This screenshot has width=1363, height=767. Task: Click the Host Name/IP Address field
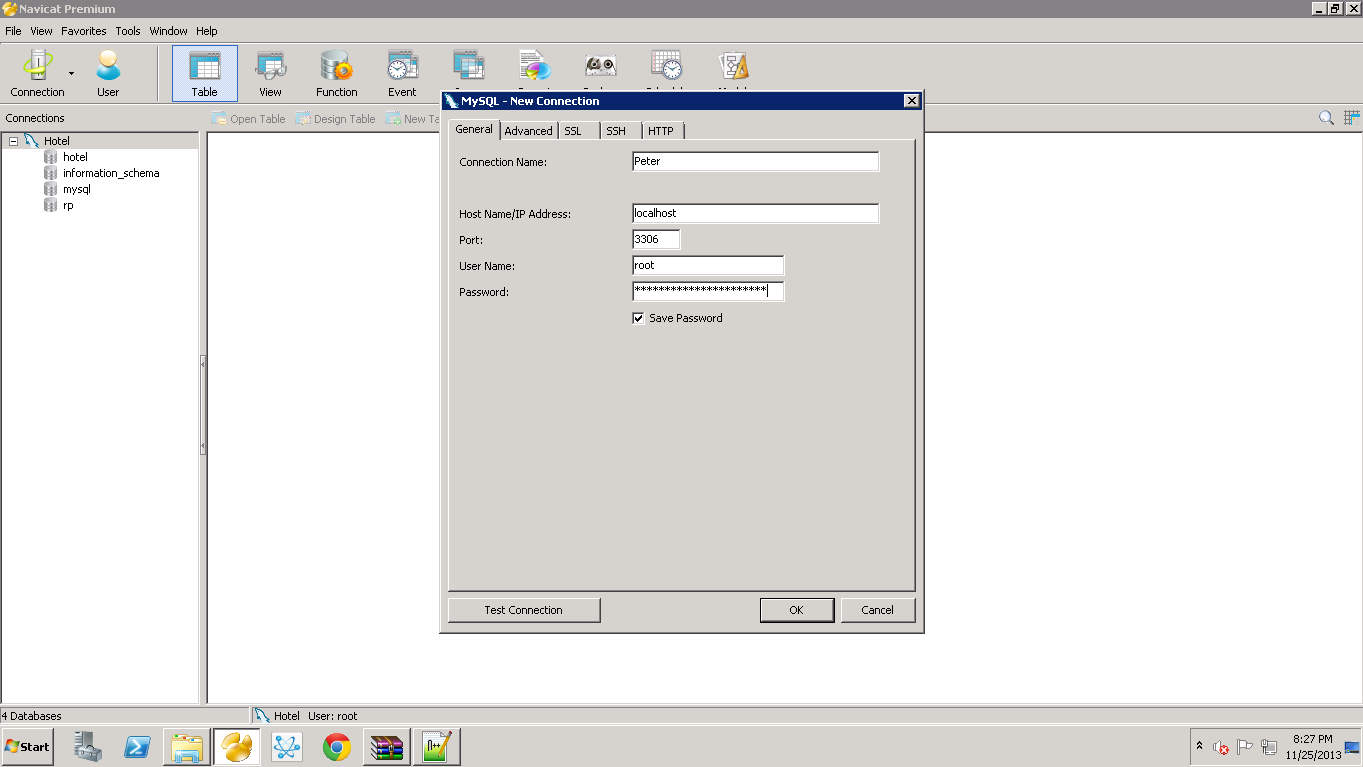756,213
